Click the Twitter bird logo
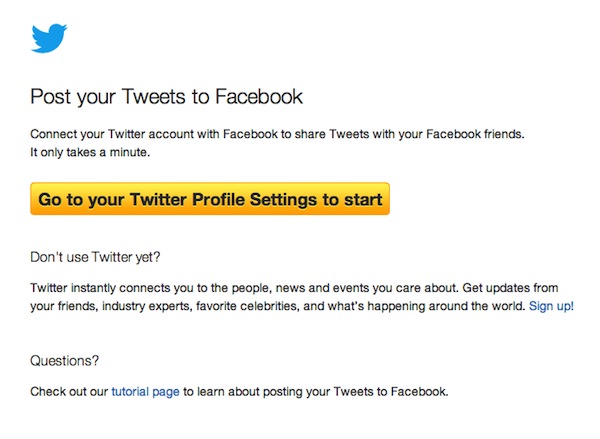This screenshot has width=600, height=439. coord(49,38)
